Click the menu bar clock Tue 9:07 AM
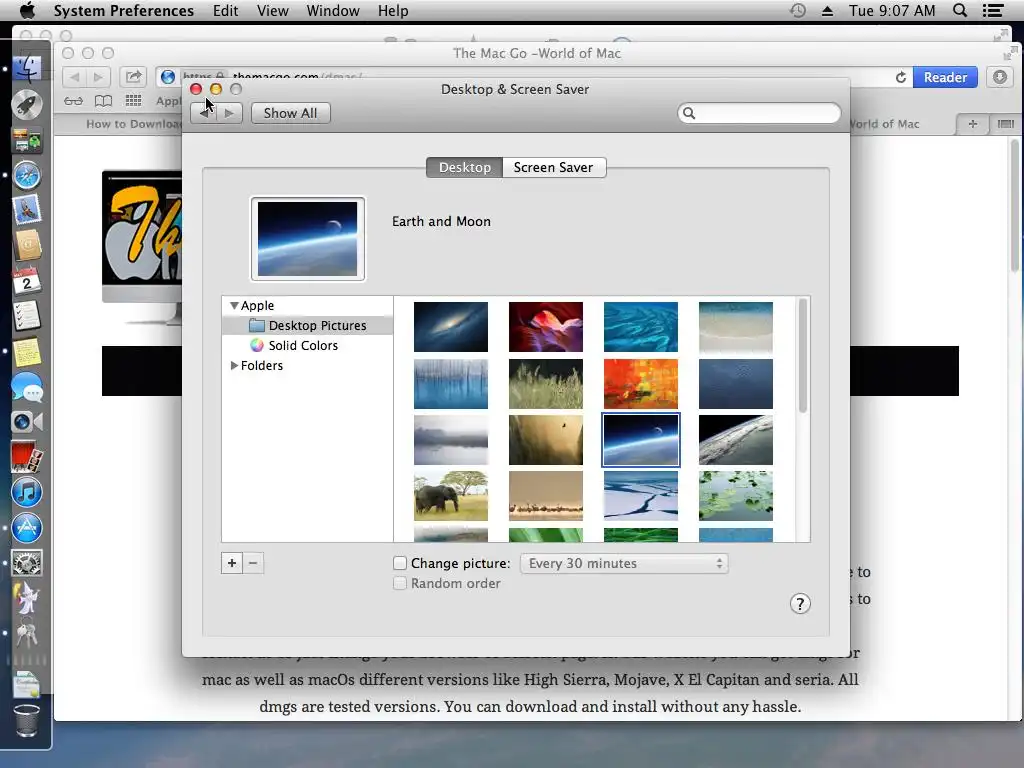 pyautogui.click(x=892, y=10)
